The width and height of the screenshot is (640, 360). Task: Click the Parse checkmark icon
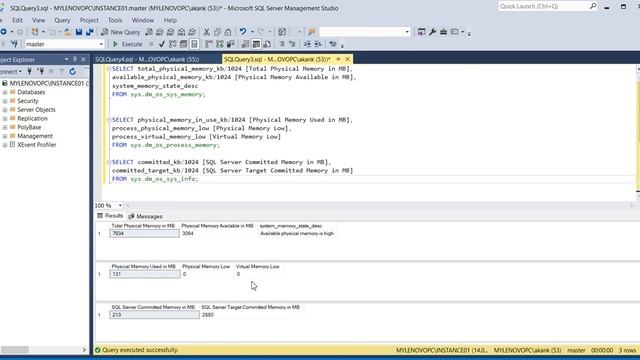click(x=162, y=44)
